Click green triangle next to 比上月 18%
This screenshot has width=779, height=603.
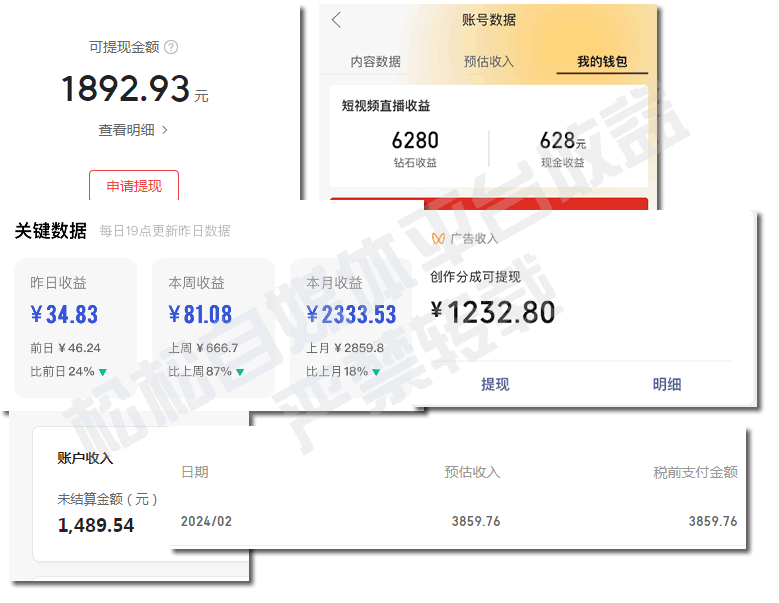377,372
